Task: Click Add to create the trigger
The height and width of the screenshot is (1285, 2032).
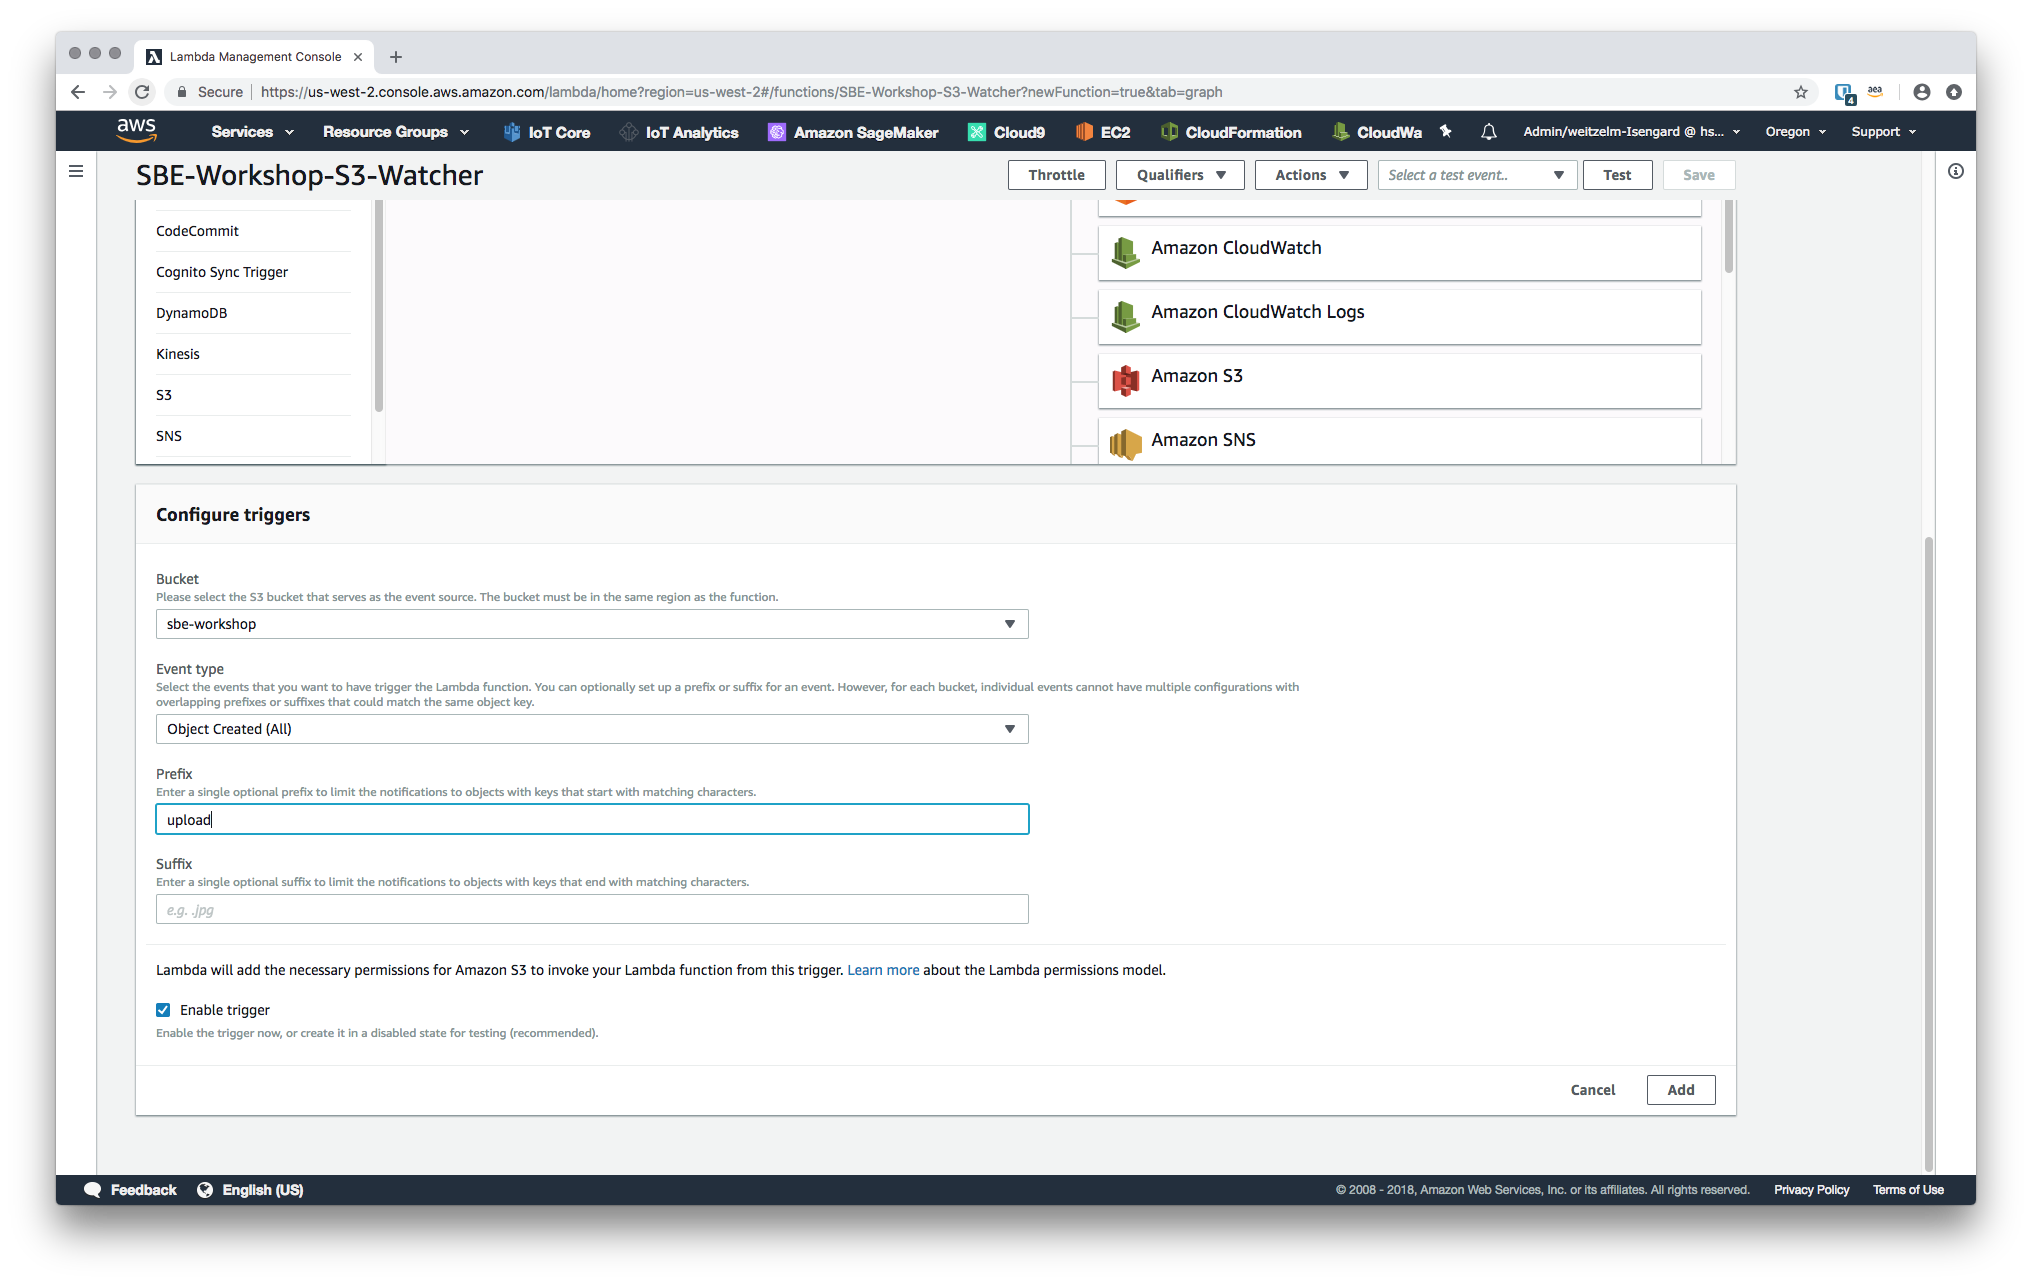Action: (x=1681, y=1090)
